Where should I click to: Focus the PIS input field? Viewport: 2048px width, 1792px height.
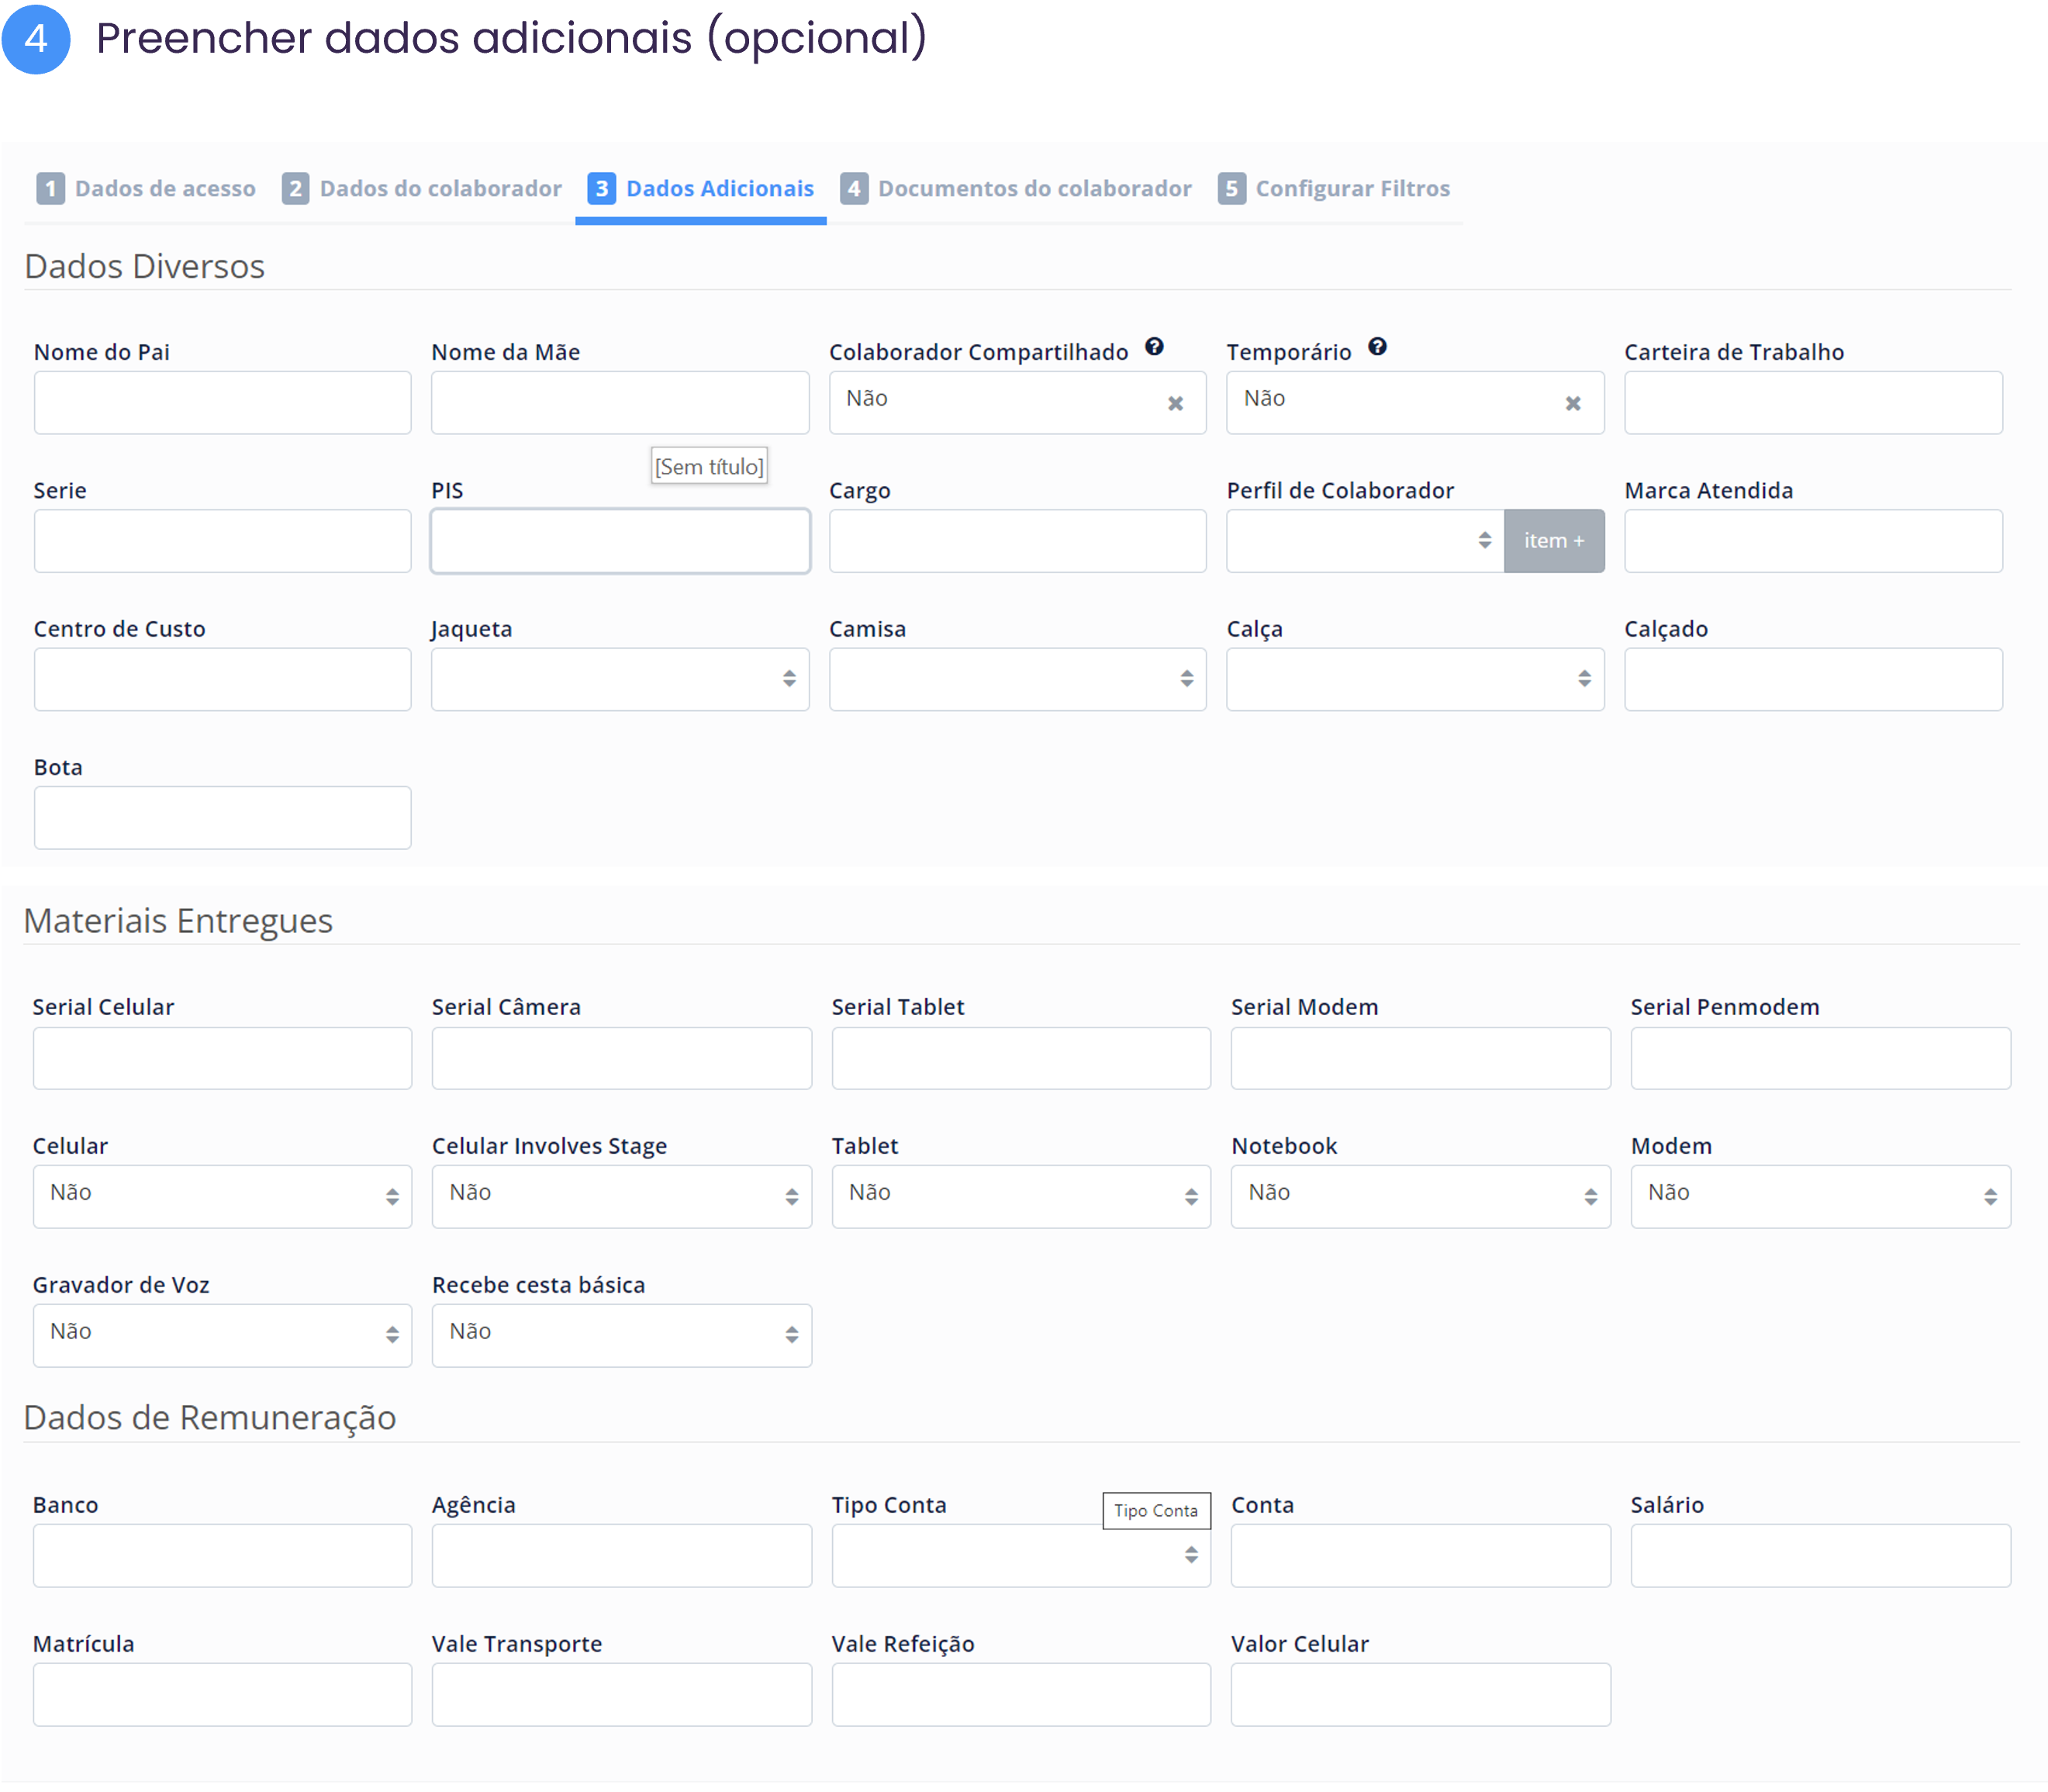[x=620, y=541]
